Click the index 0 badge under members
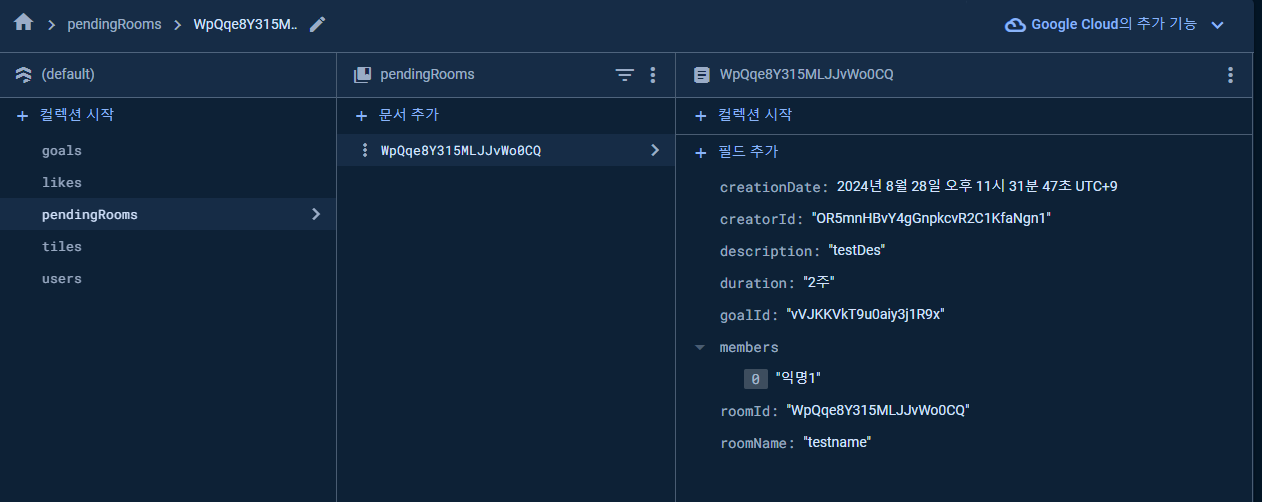Image resolution: width=1262 pixels, height=502 pixels. pos(755,379)
